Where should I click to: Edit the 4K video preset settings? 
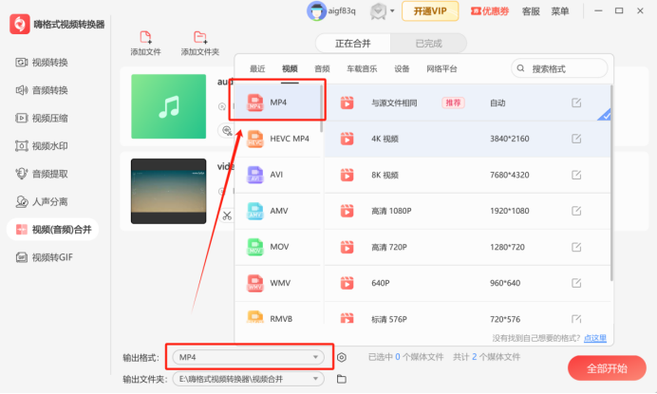pos(576,139)
